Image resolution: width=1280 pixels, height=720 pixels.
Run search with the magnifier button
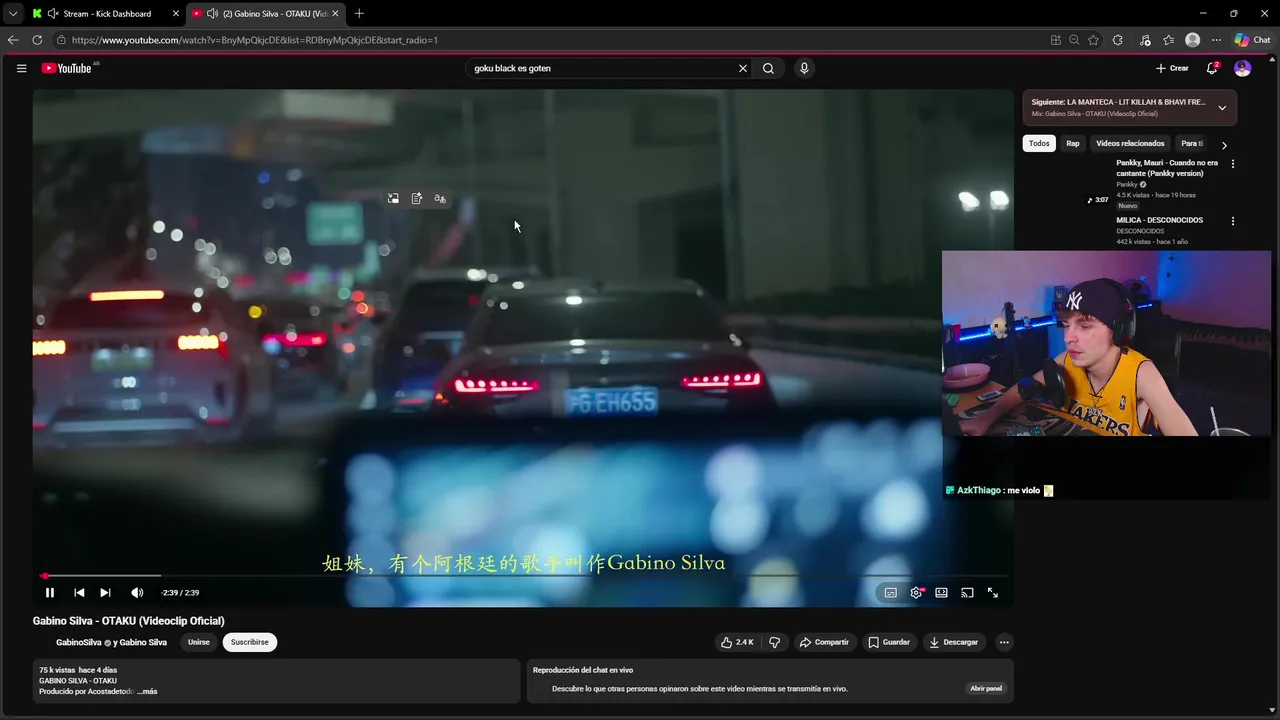768,68
